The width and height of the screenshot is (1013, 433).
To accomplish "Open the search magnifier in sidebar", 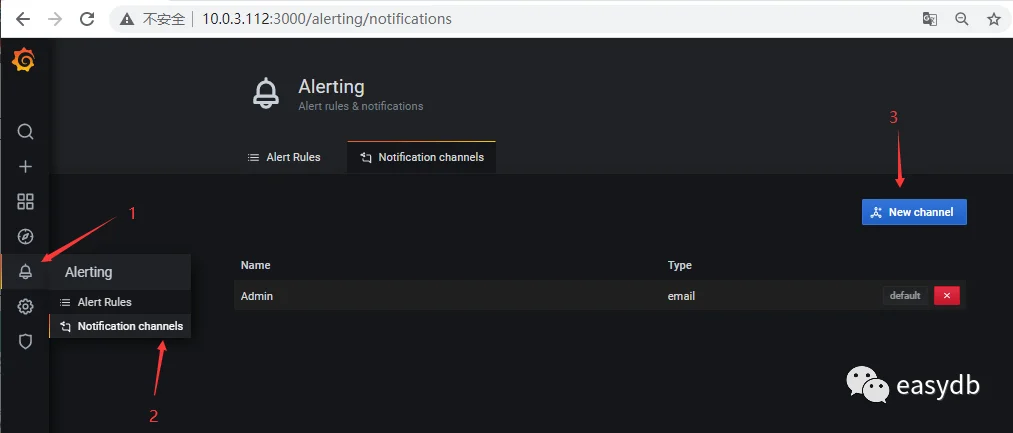I will pos(25,132).
